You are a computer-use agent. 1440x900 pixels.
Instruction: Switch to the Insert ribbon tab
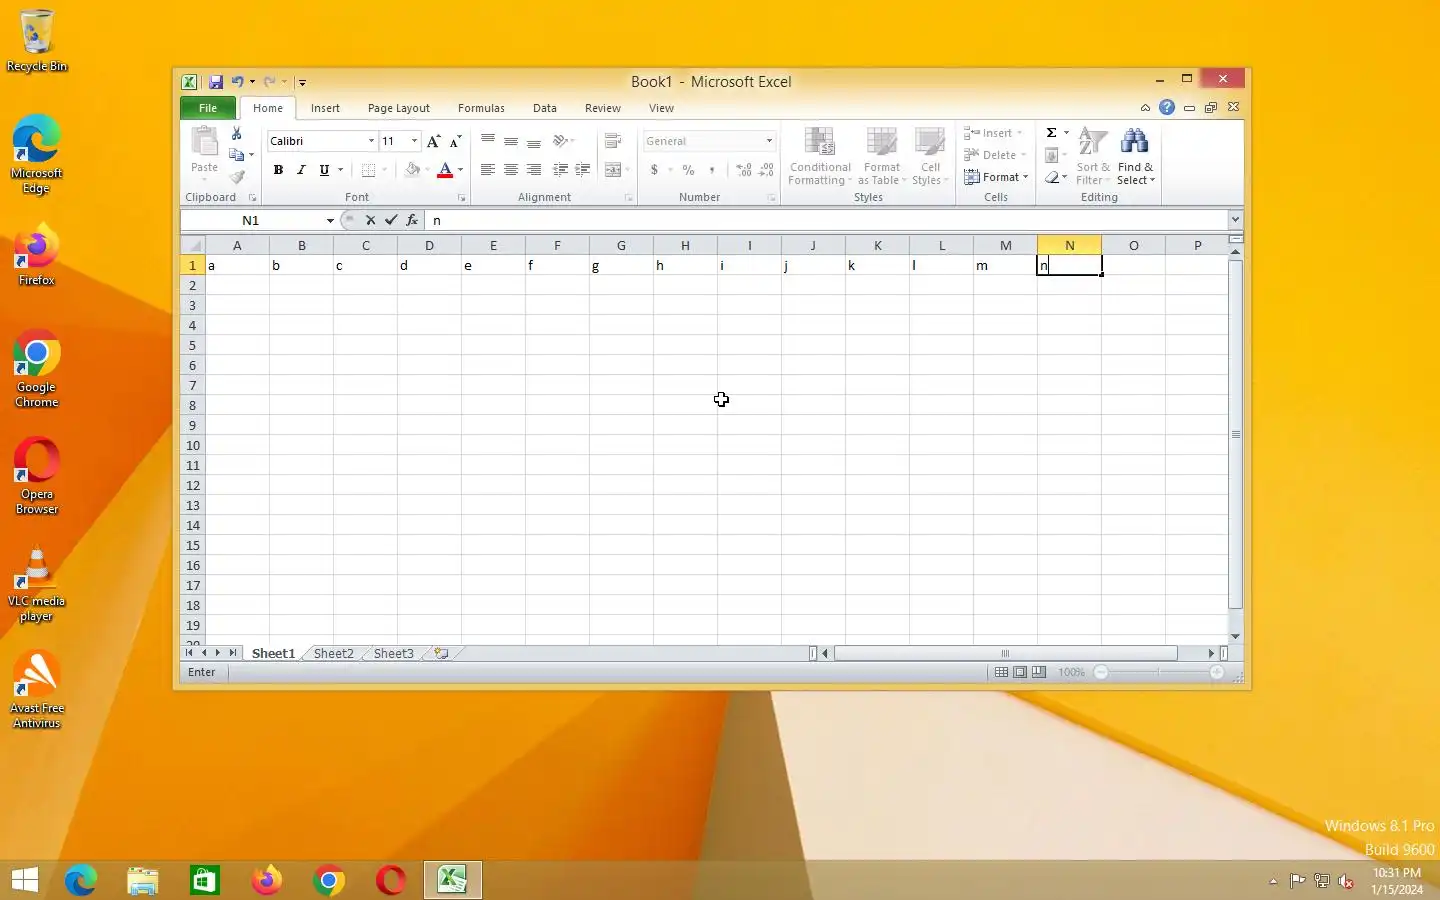click(x=325, y=108)
